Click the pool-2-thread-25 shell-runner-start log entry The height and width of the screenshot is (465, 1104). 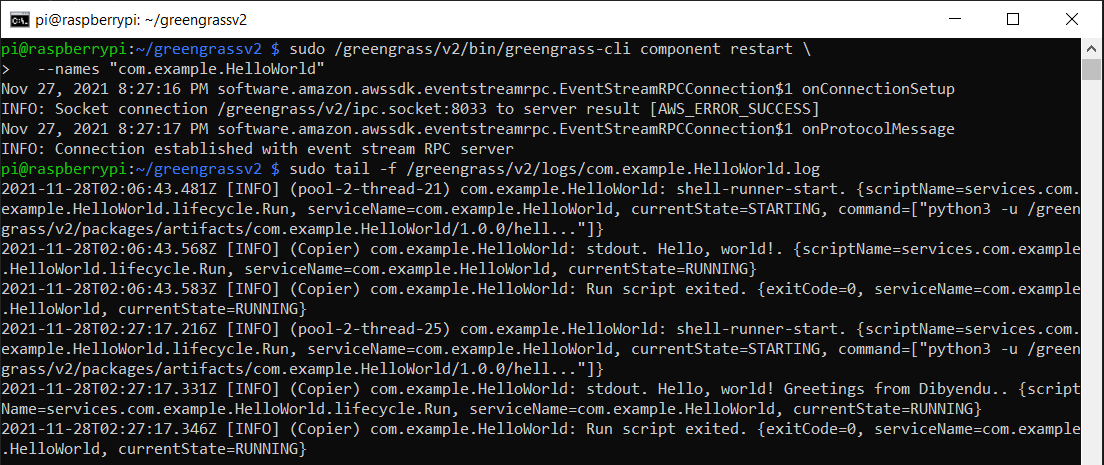coord(541,349)
